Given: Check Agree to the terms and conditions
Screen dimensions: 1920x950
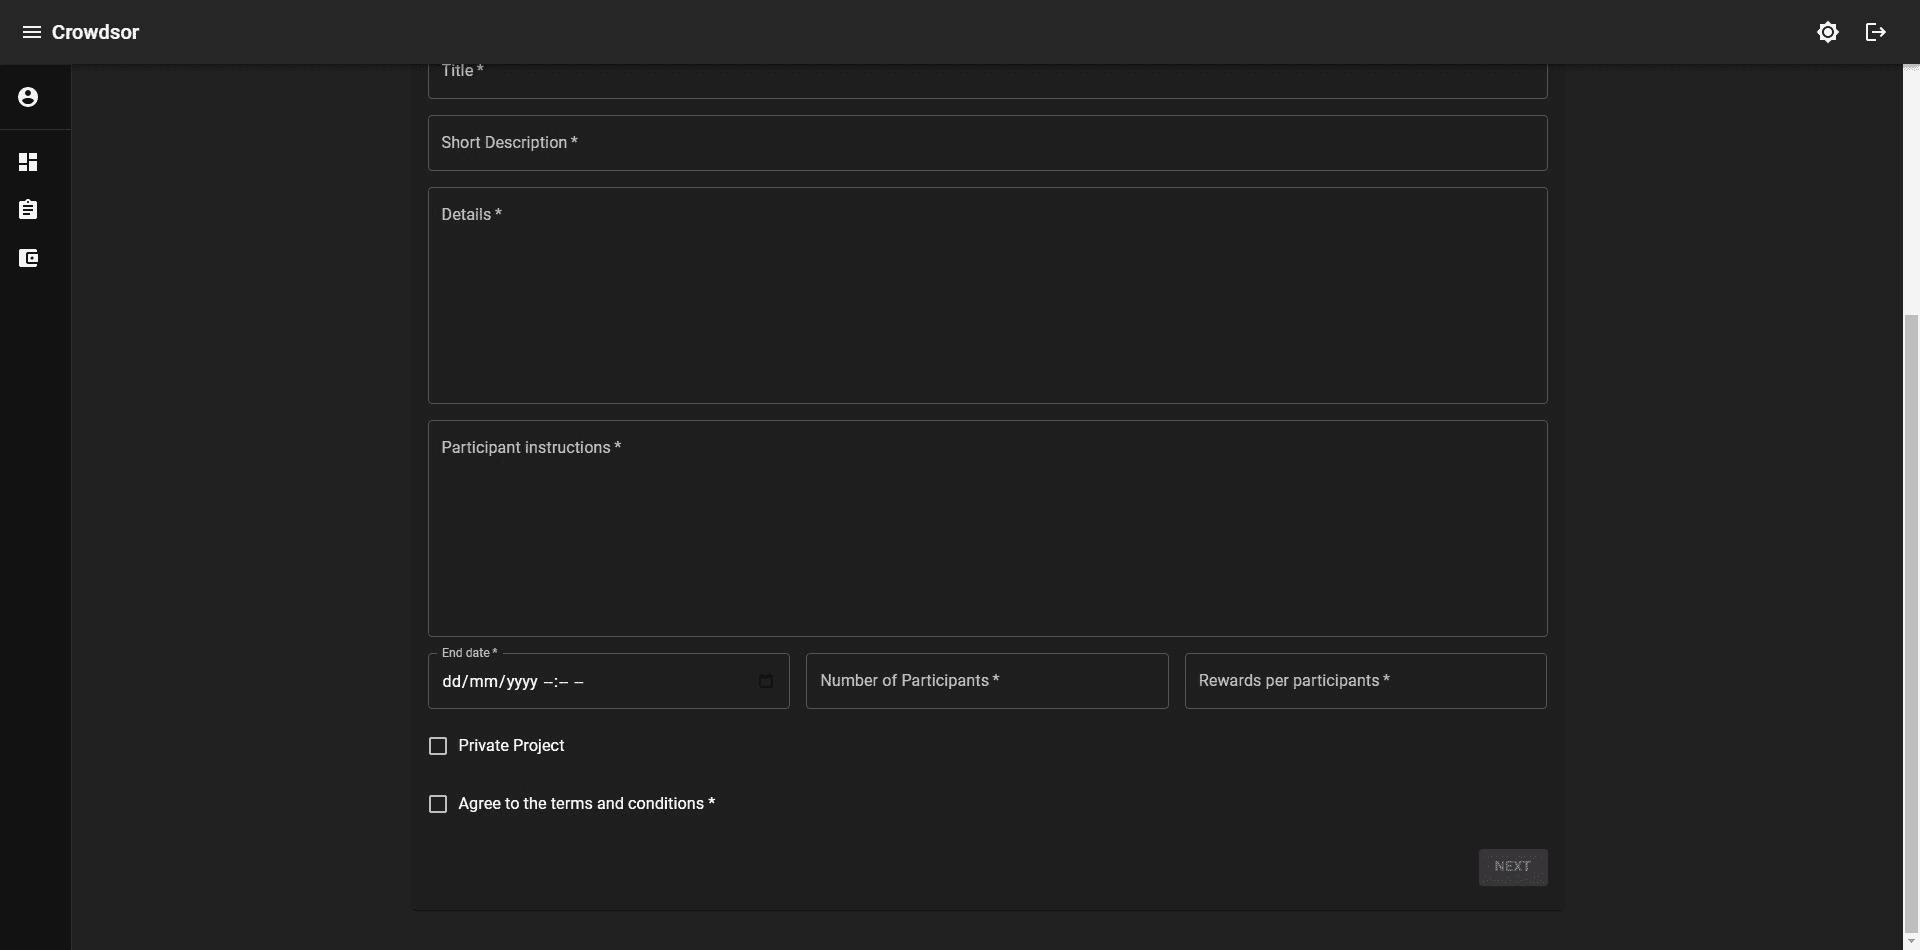Looking at the screenshot, I should (438, 804).
